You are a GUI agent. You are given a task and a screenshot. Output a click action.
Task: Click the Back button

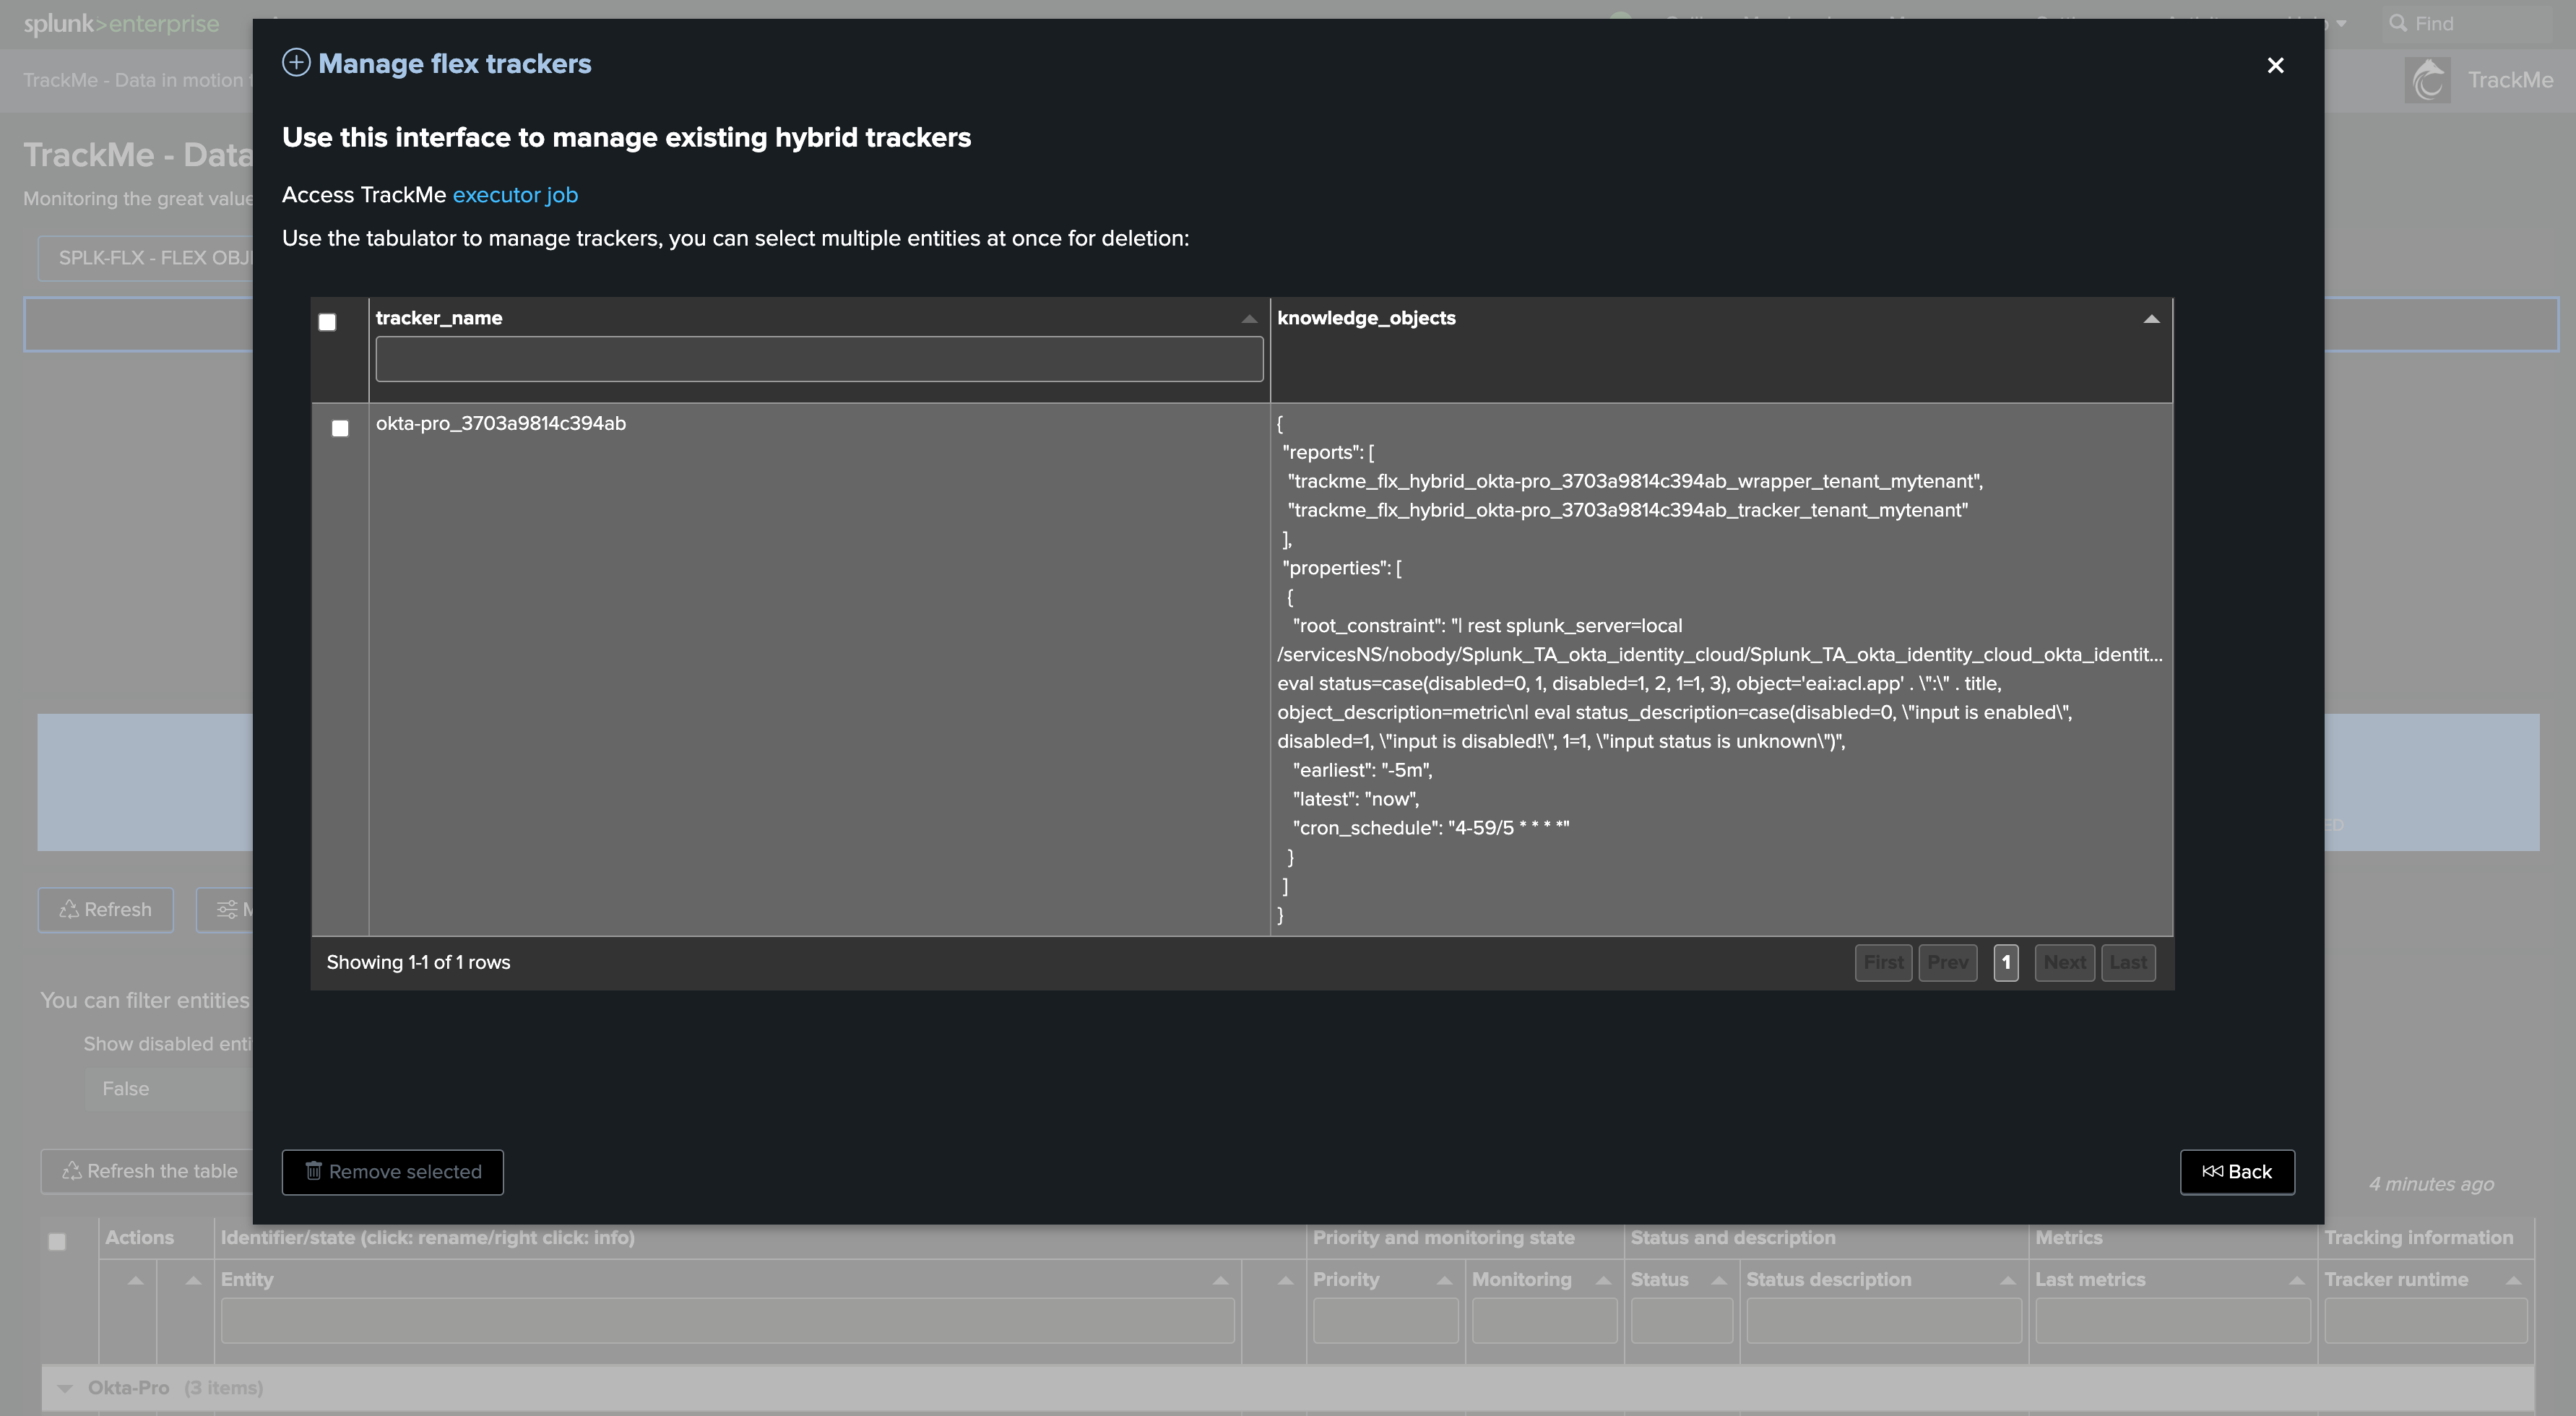click(x=2237, y=1172)
